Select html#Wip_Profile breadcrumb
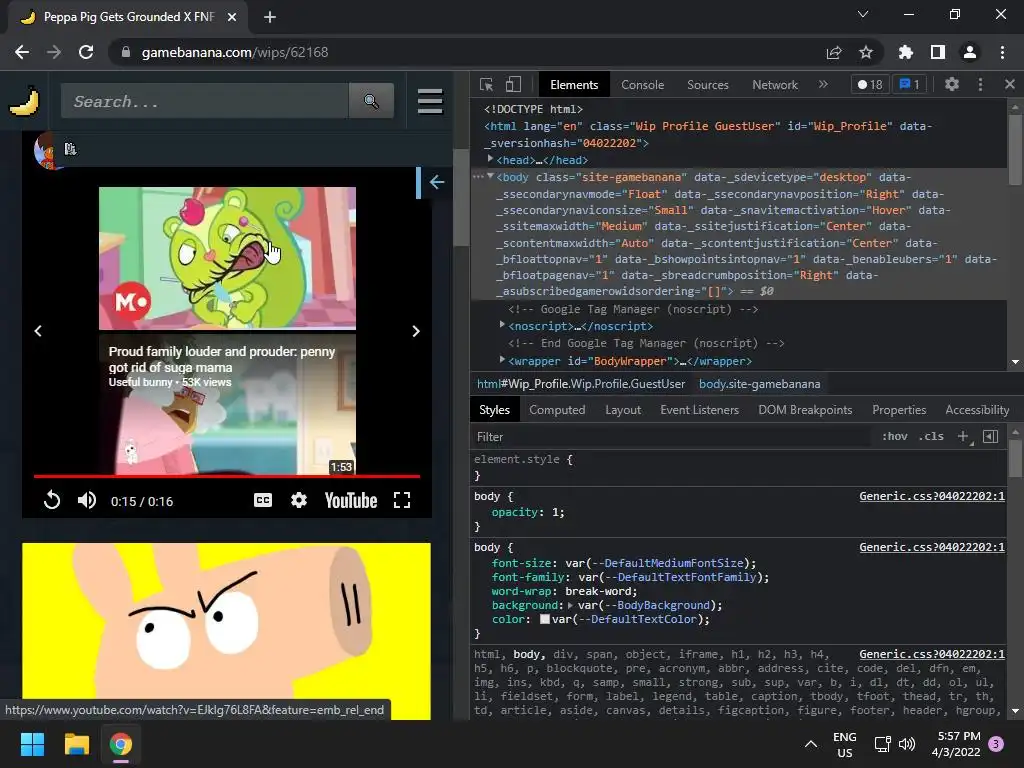 tap(581, 384)
